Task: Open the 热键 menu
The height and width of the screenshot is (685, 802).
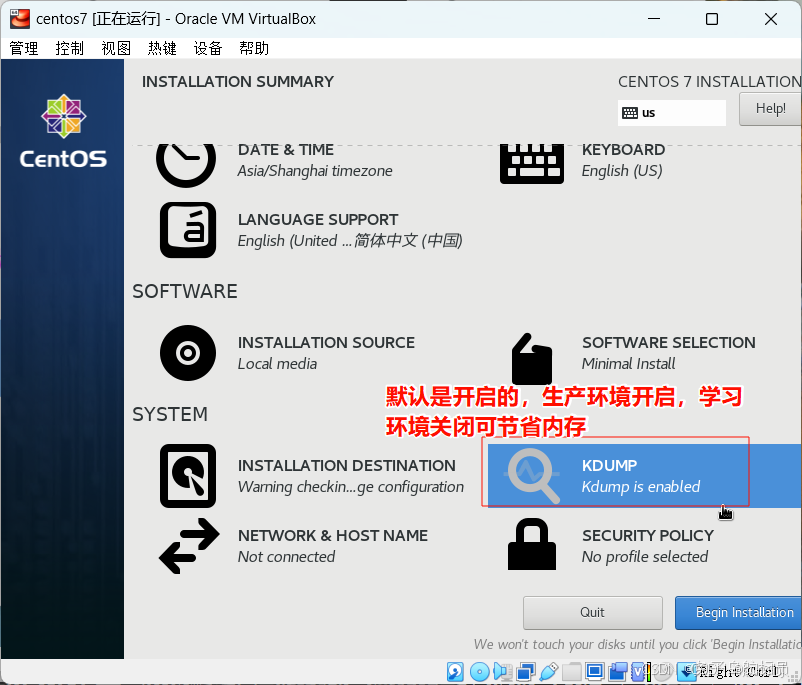Action: pyautogui.click(x=162, y=49)
